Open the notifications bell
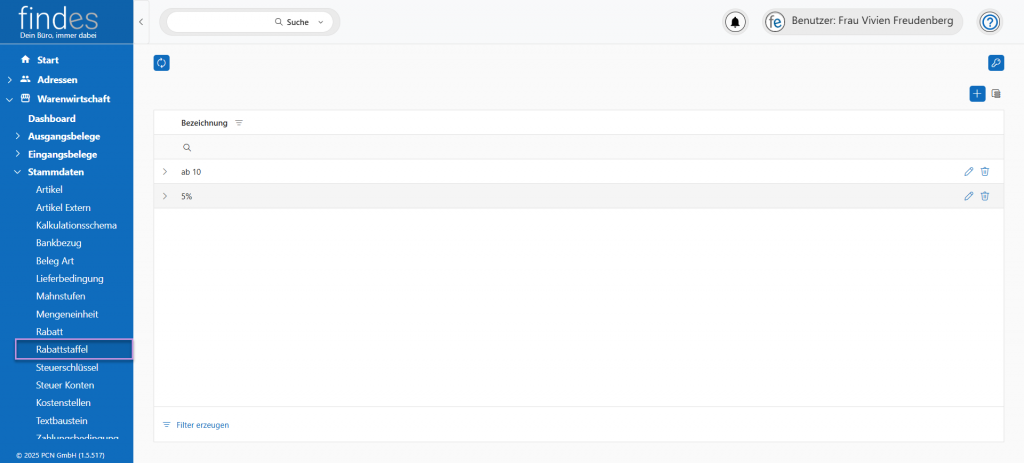 pos(736,22)
